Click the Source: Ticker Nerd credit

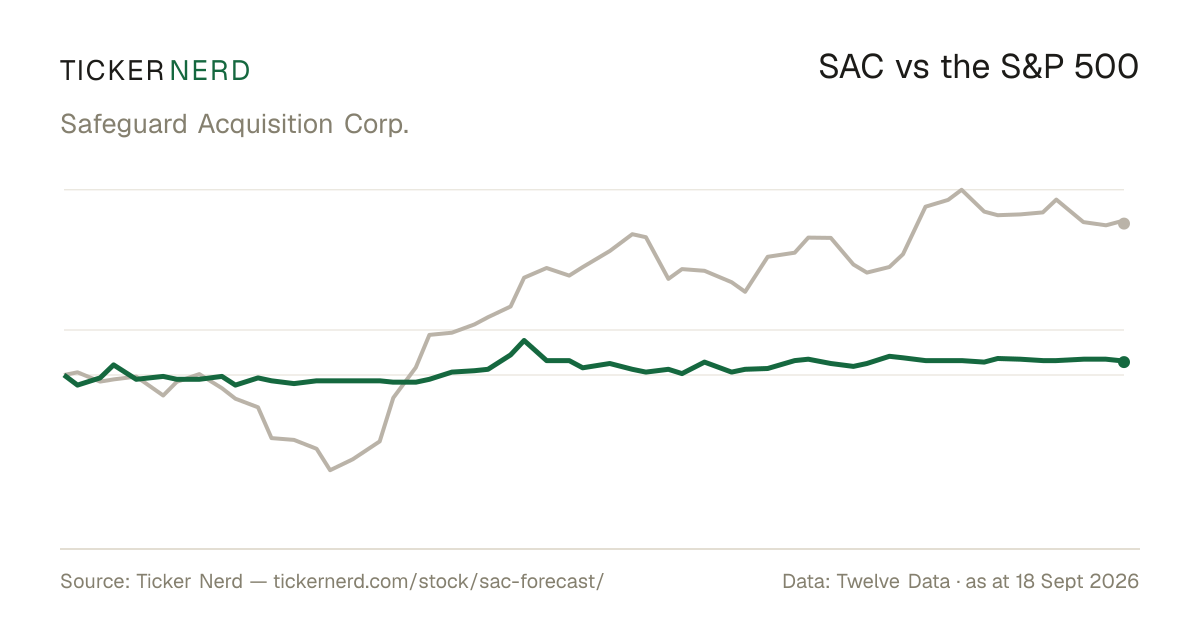point(151,581)
